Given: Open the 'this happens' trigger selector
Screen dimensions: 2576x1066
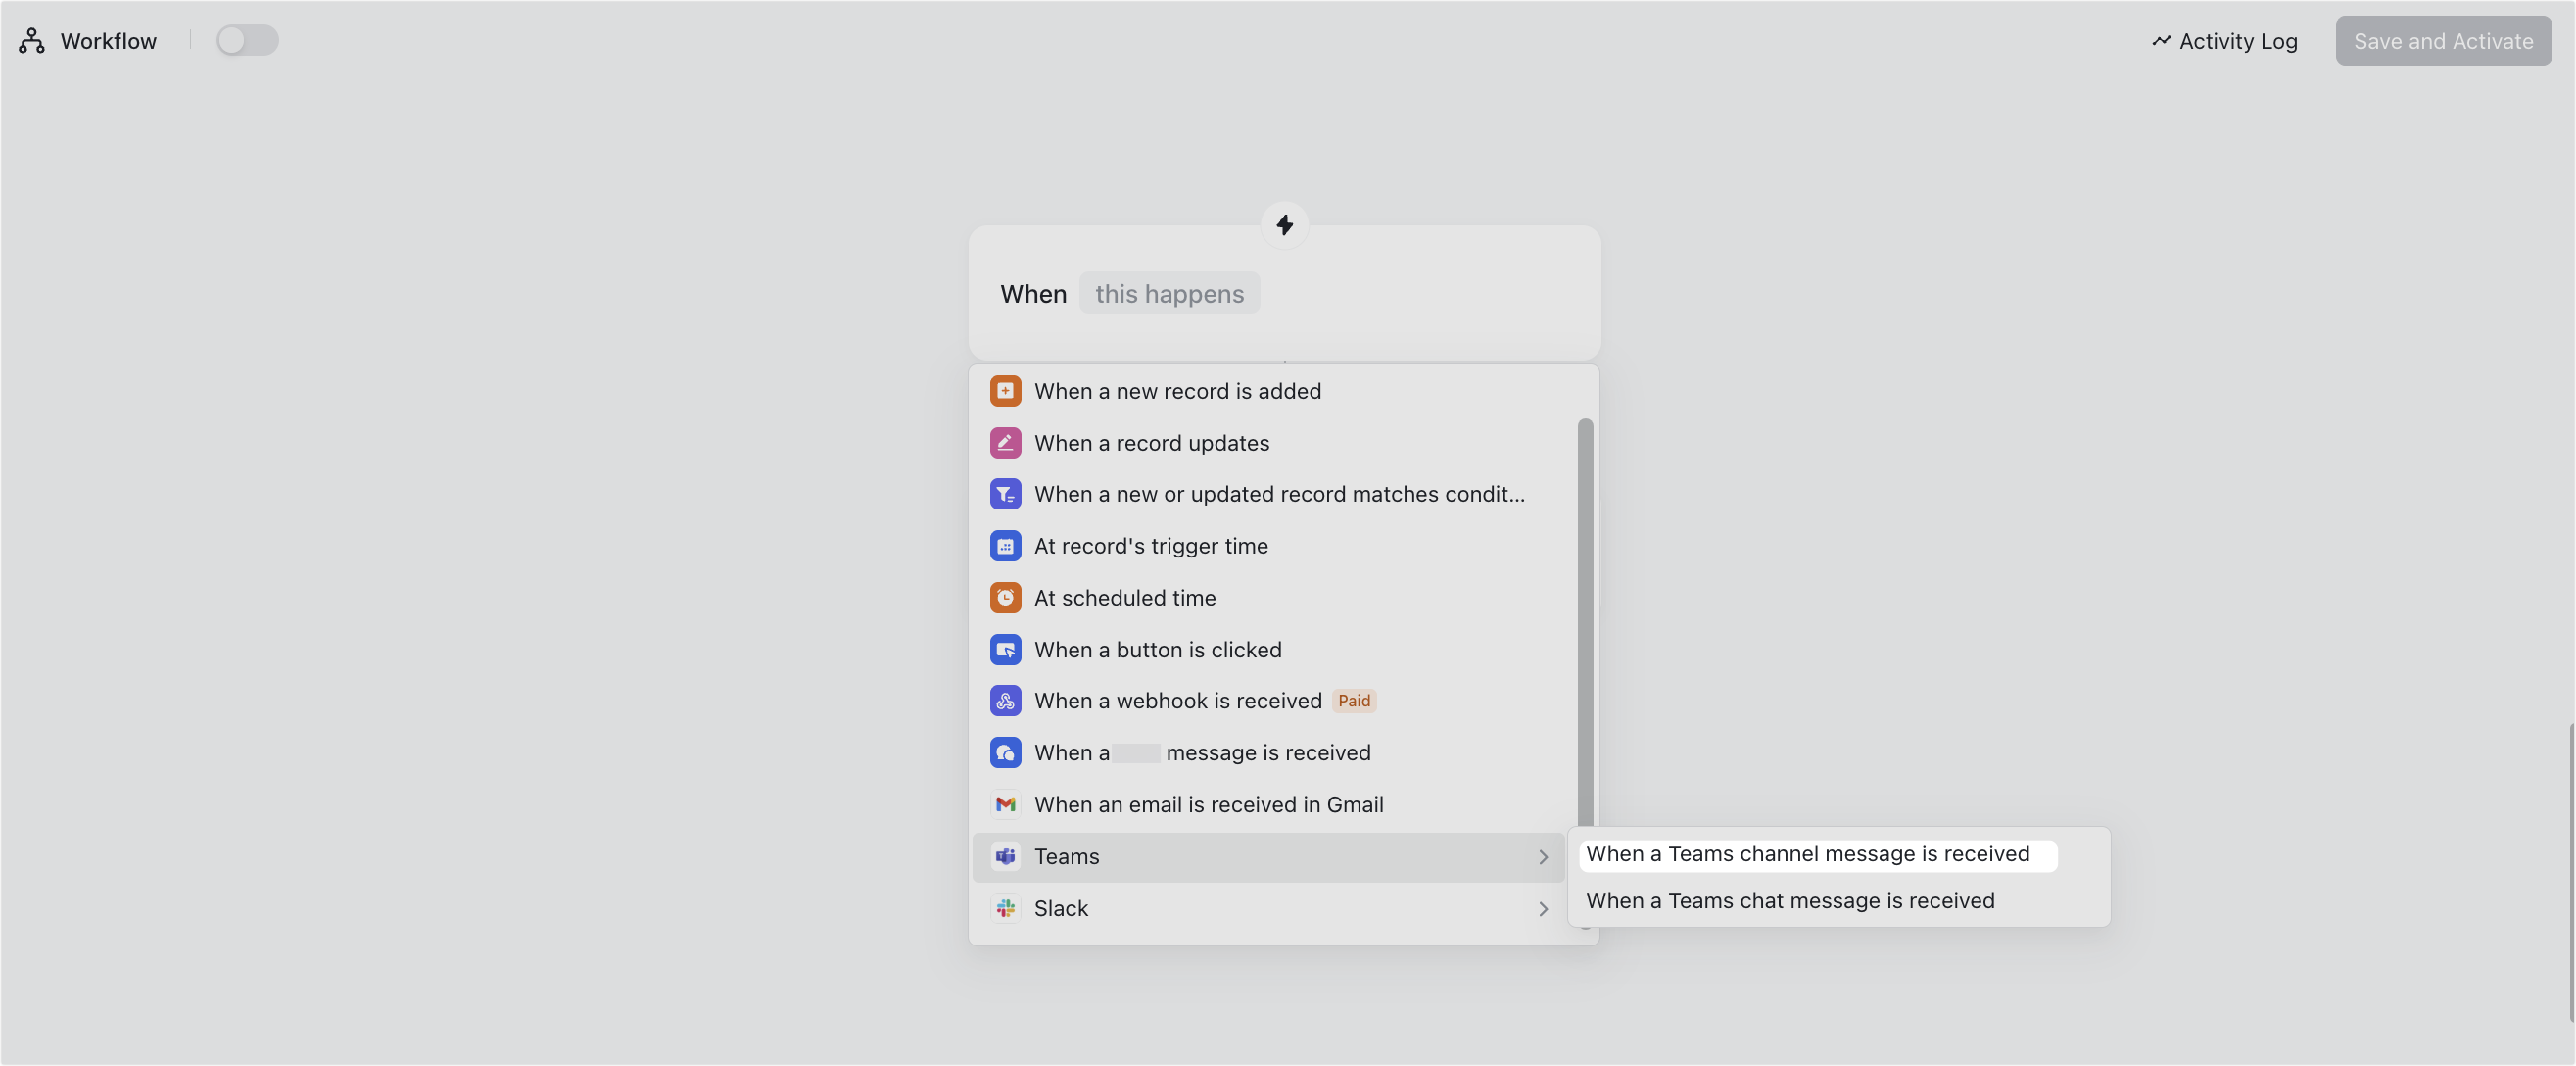Looking at the screenshot, I should click(1168, 294).
